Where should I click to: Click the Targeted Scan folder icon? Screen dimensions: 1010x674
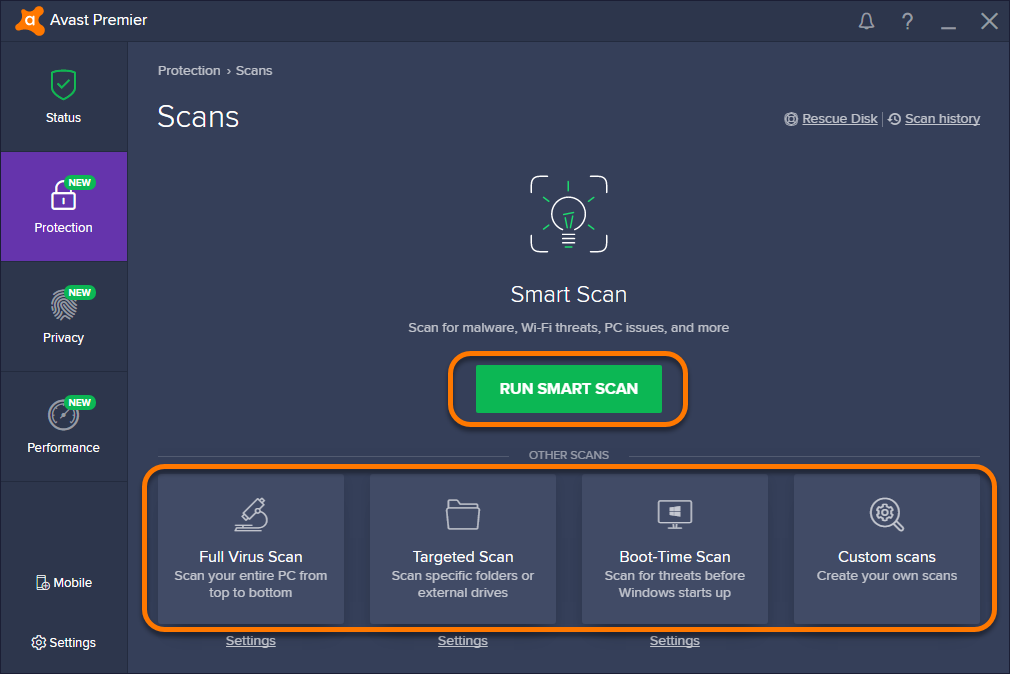point(462,514)
